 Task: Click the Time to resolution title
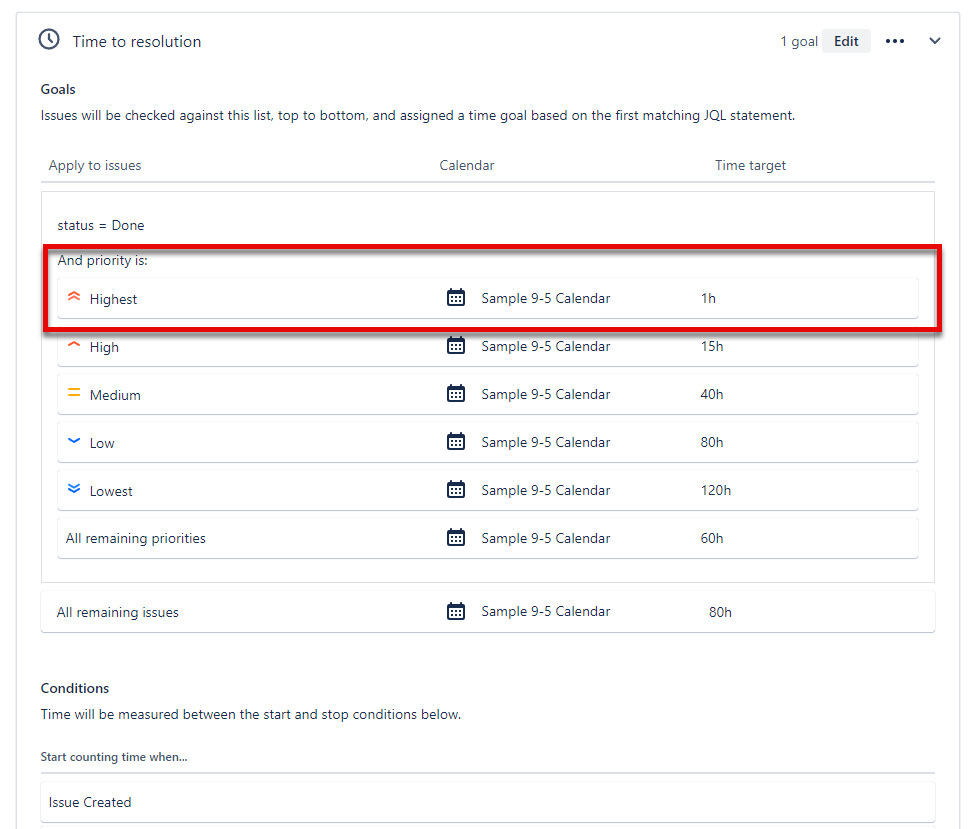point(137,42)
